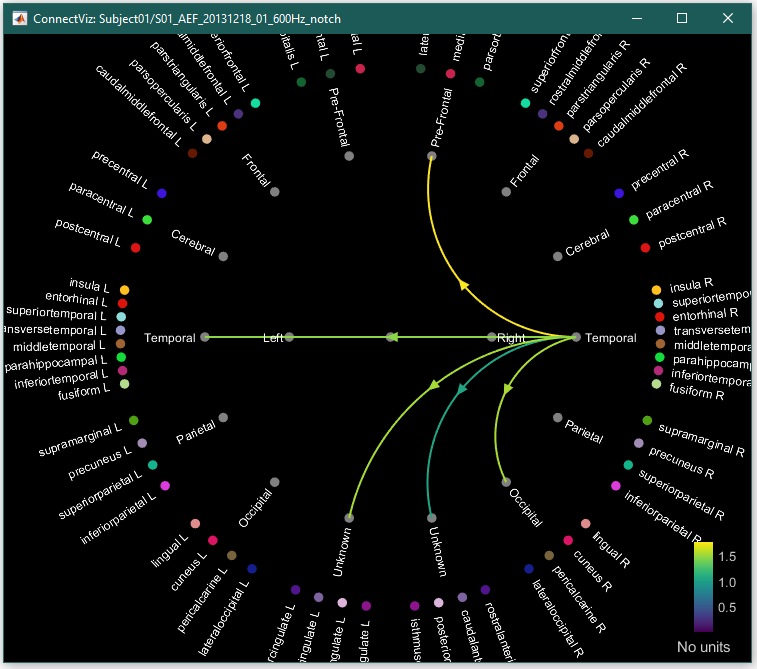
Task: Toggle the Left hemisphere node
Action: pos(289,337)
